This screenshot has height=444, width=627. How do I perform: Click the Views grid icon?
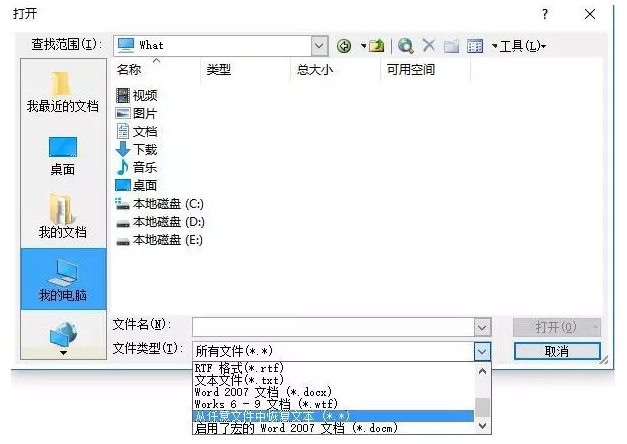(475, 46)
